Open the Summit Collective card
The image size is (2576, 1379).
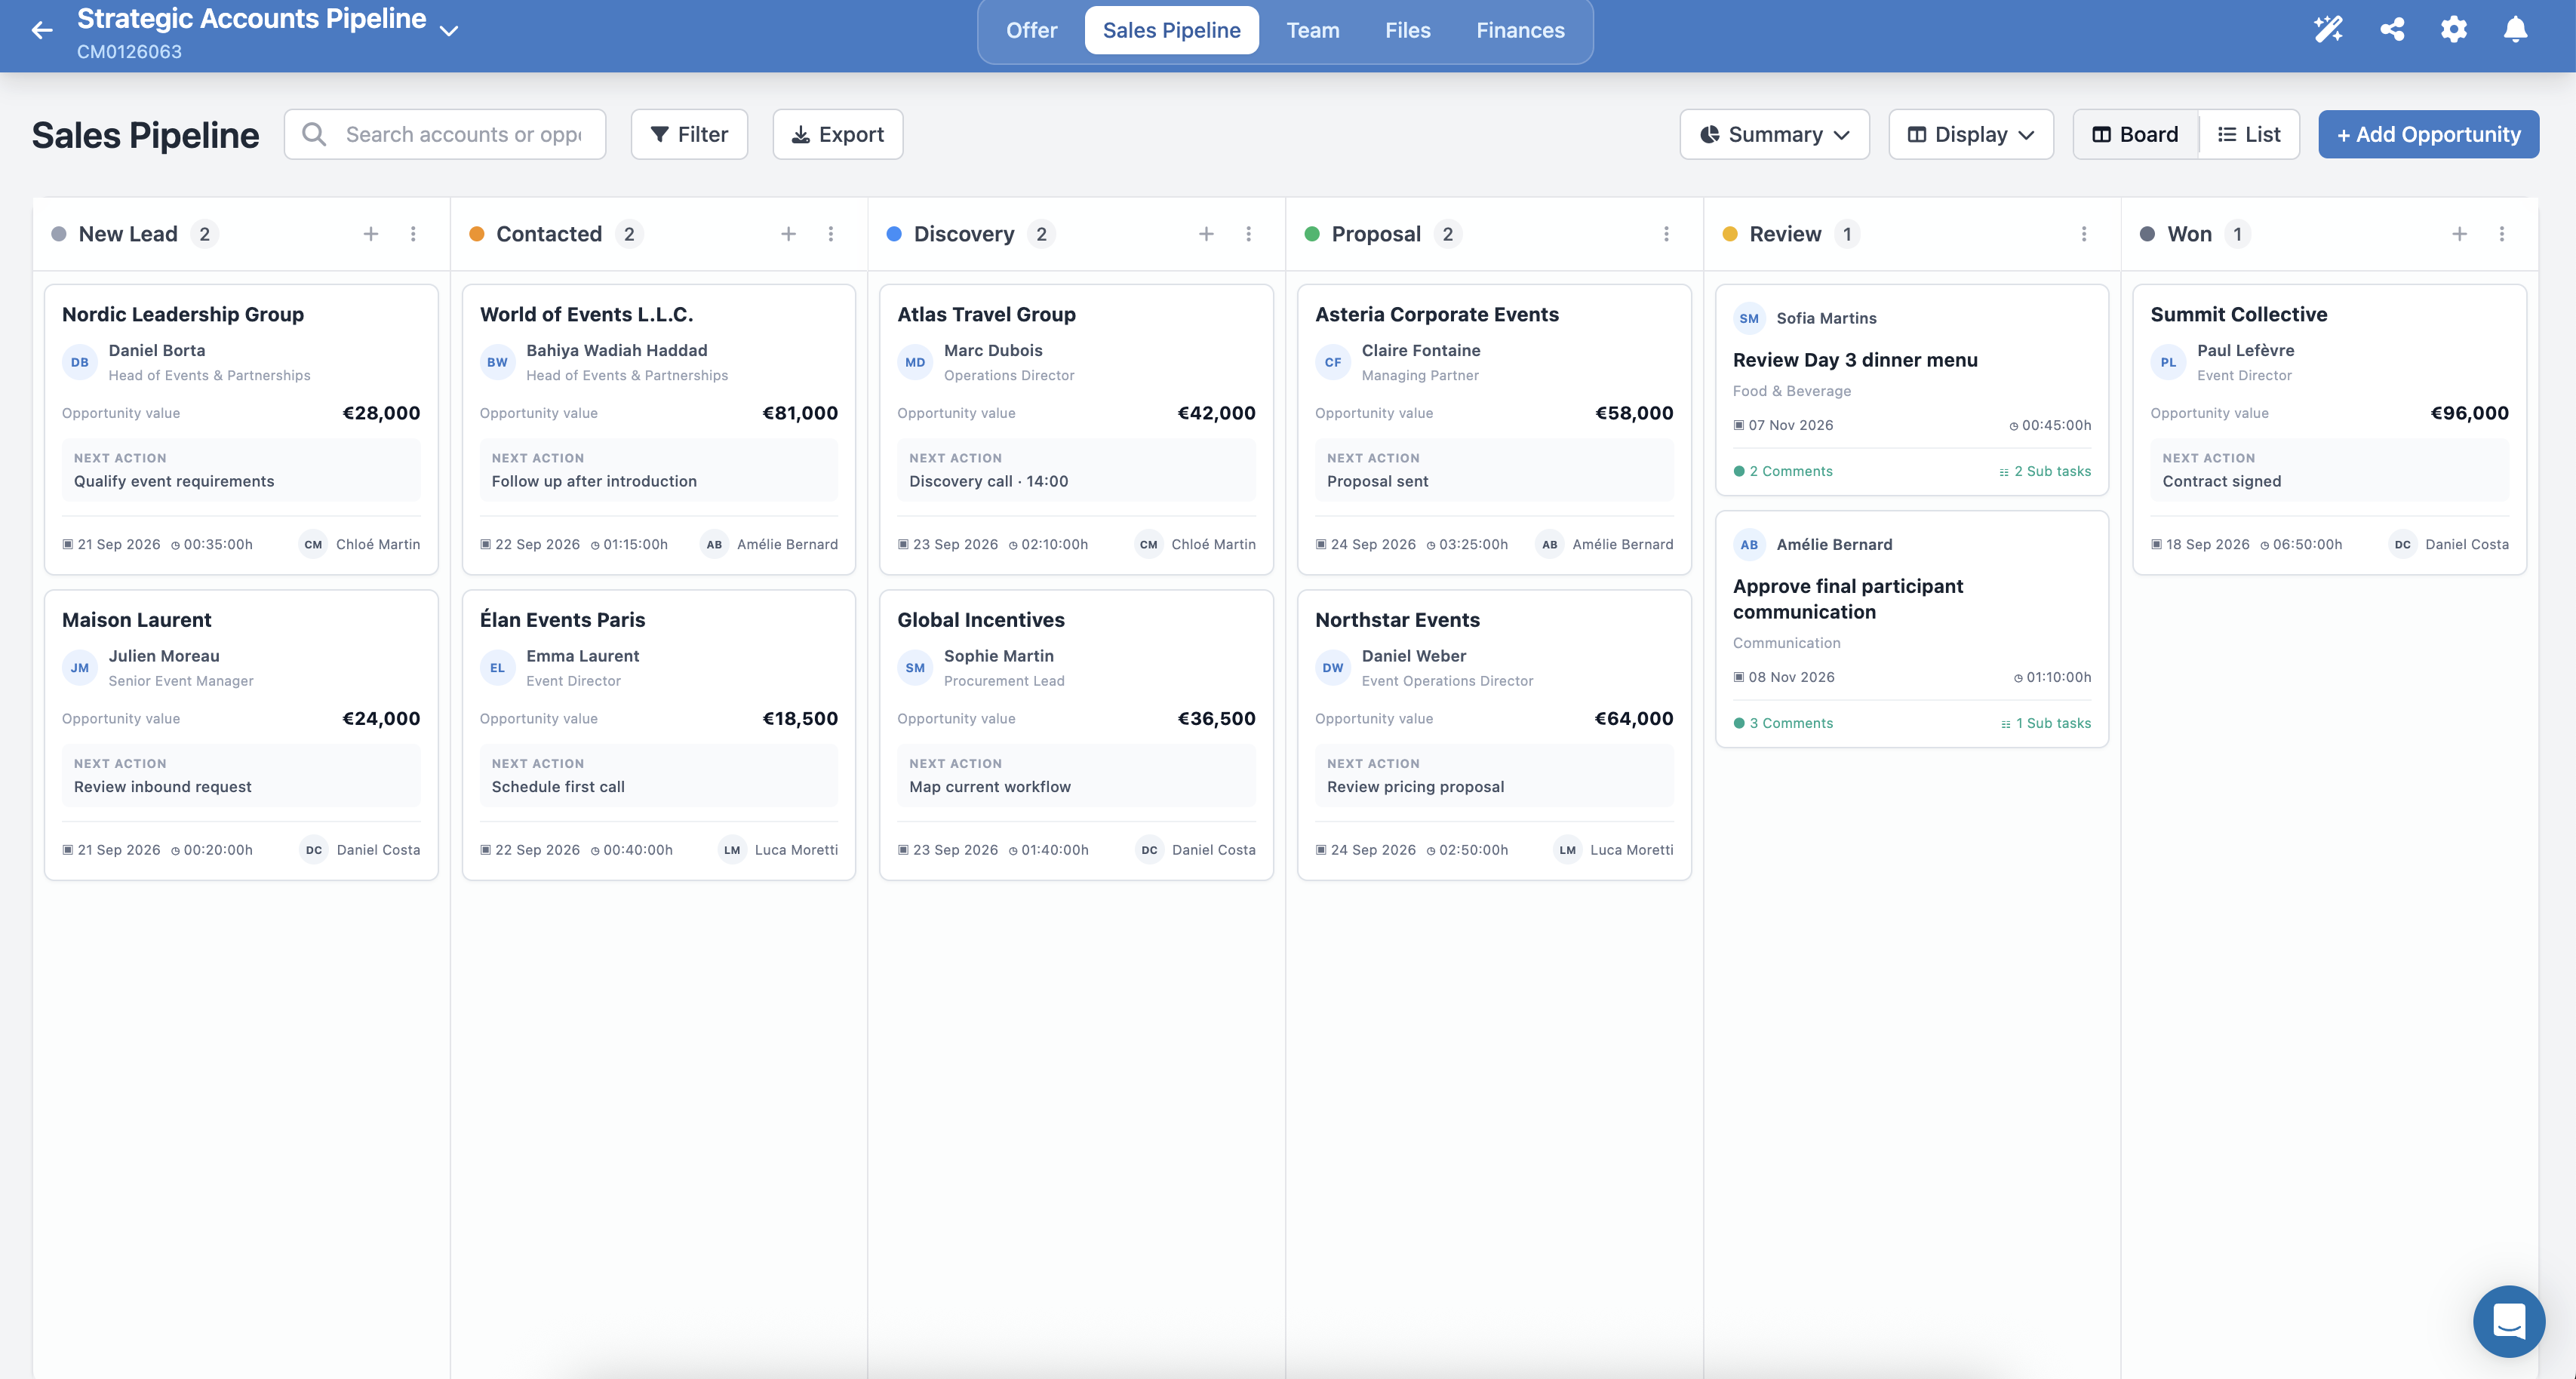2329,429
